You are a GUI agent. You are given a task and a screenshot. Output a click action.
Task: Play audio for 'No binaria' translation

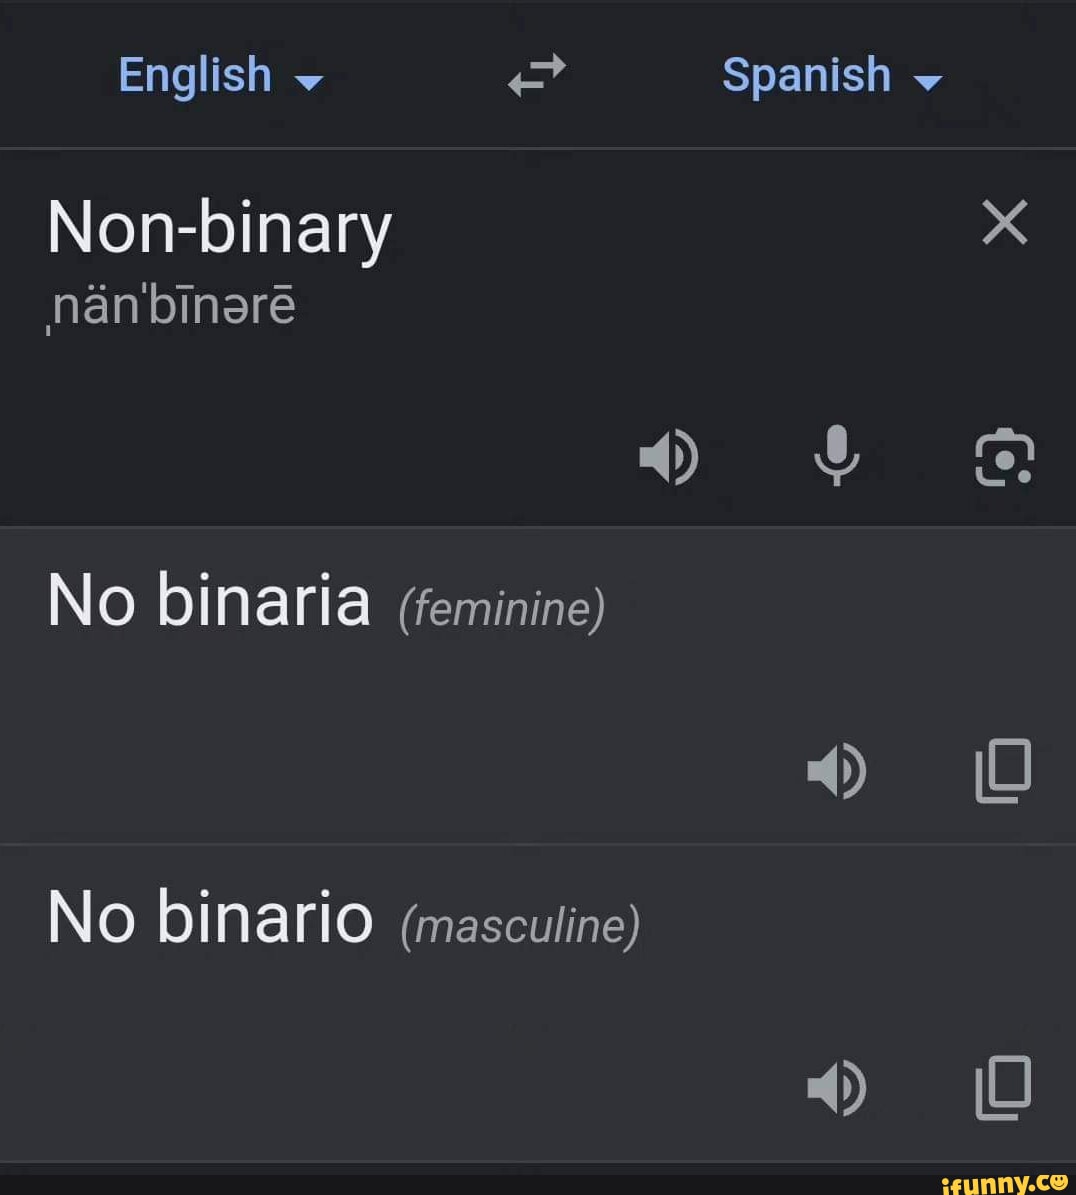(x=838, y=771)
